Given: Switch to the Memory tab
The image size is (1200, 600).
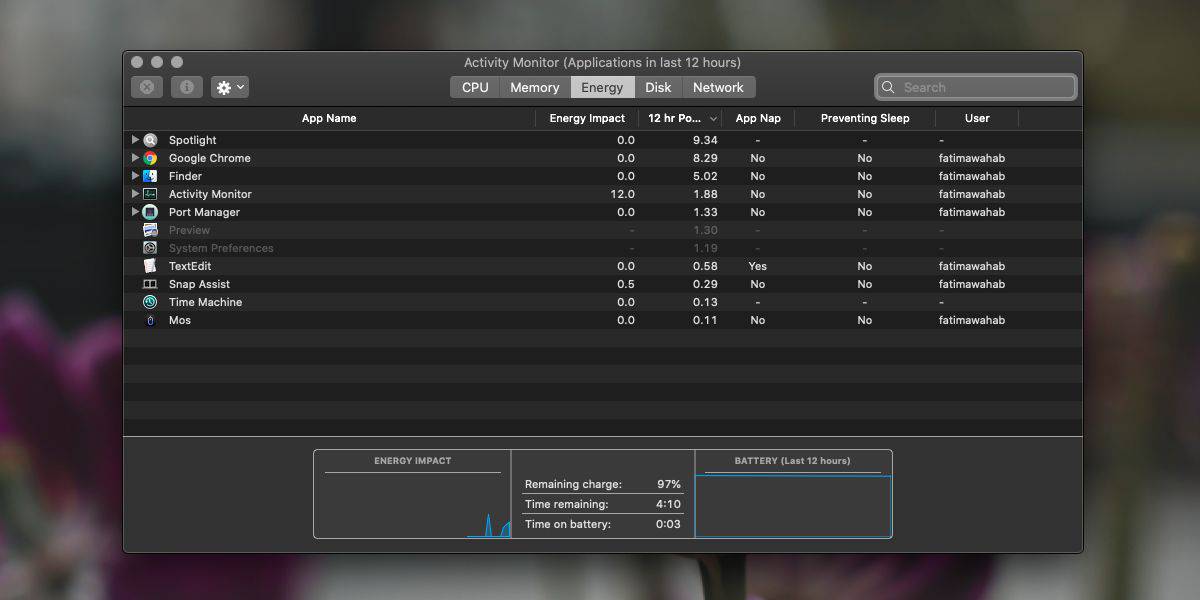Looking at the screenshot, I should [x=535, y=87].
